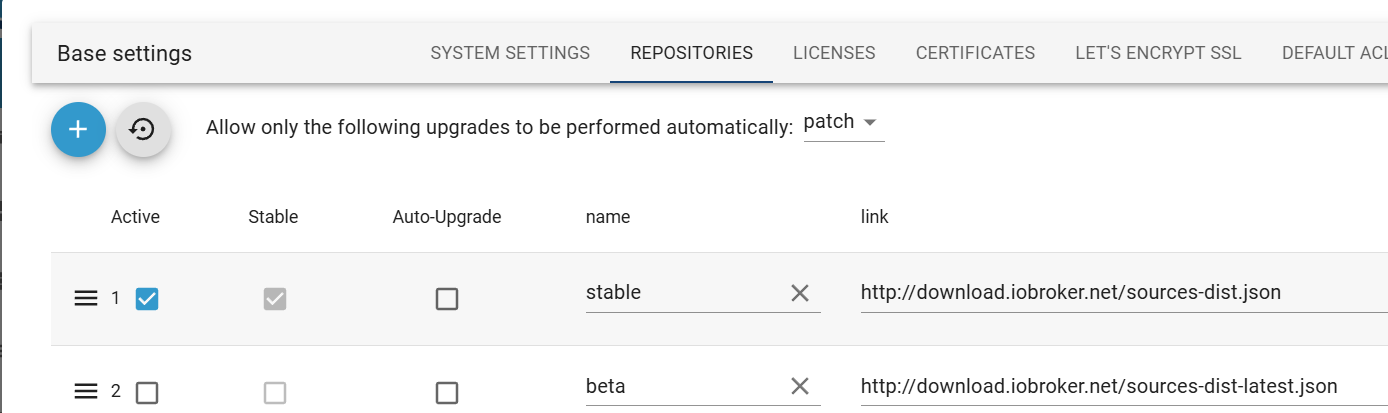Go to the Certificates tab
1388x413 pixels.
click(x=975, y=53)
